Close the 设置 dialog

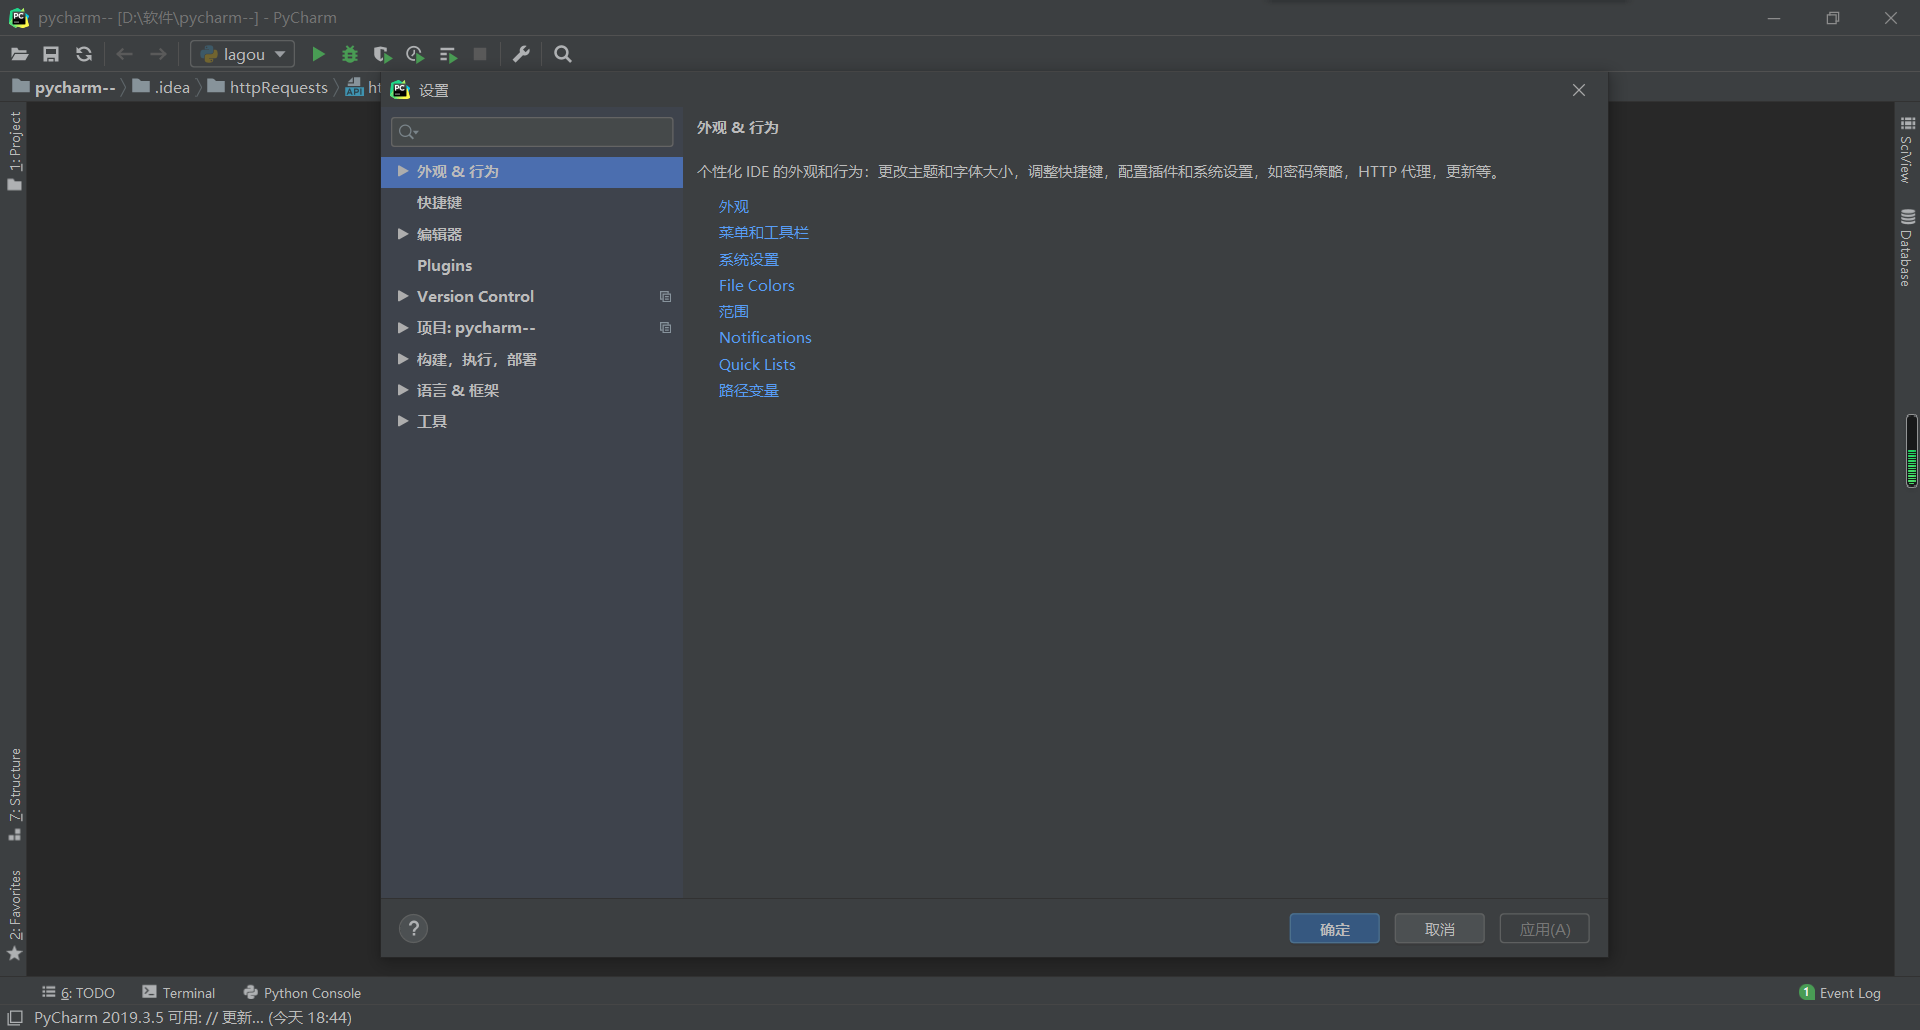pyautogui.click(x=1579, y=90)
